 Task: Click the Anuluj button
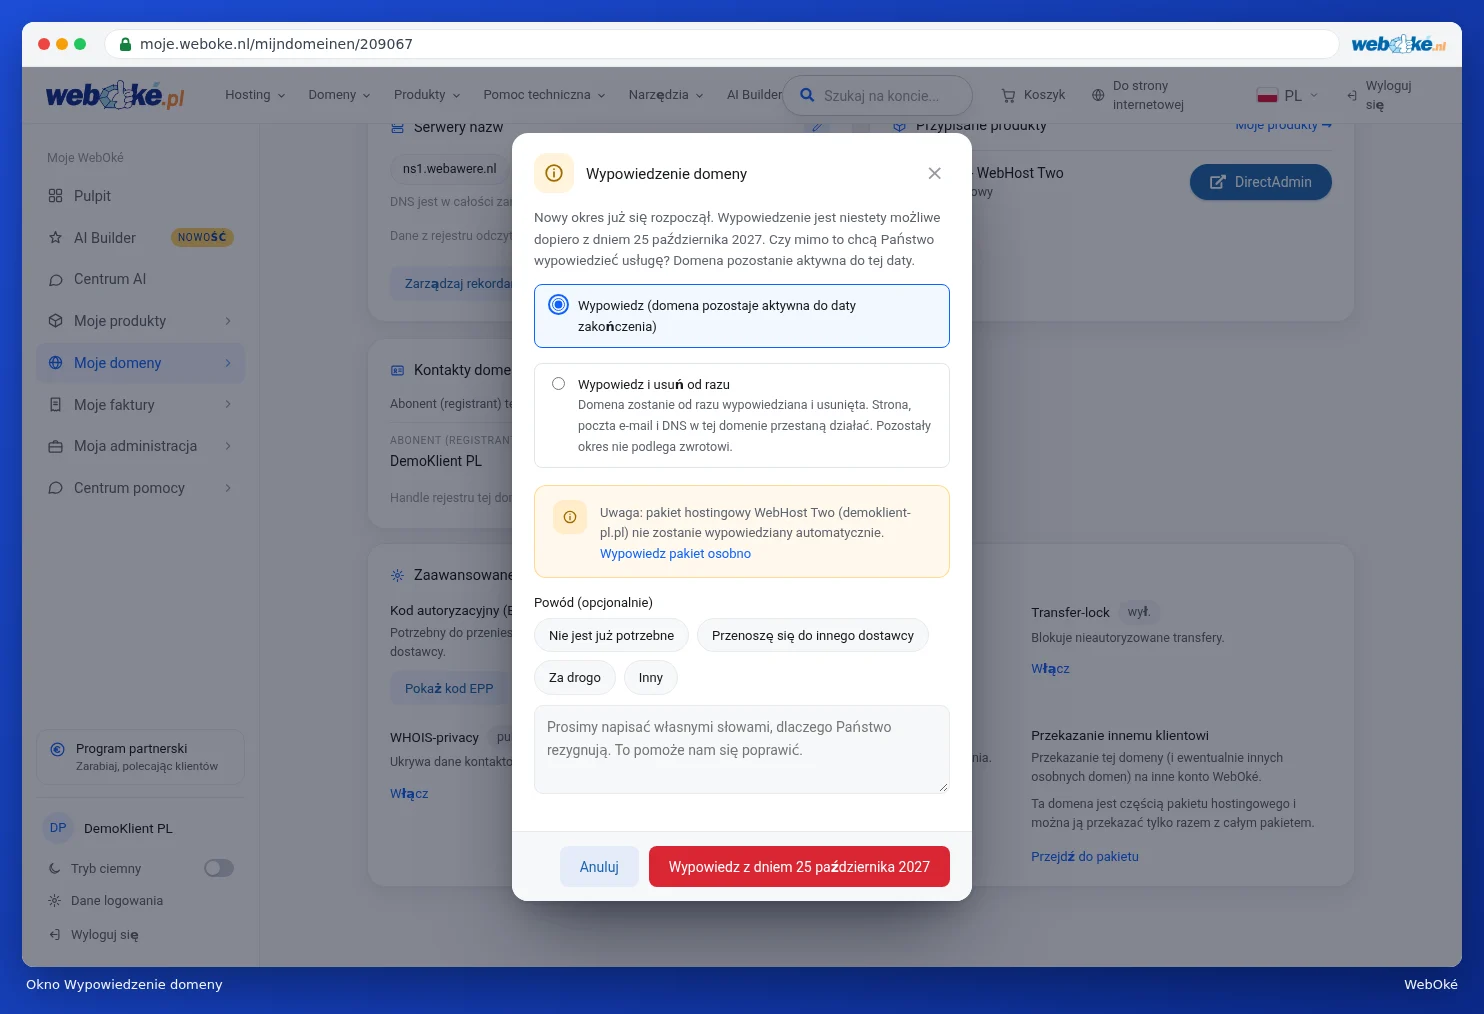tap(599, 867)
